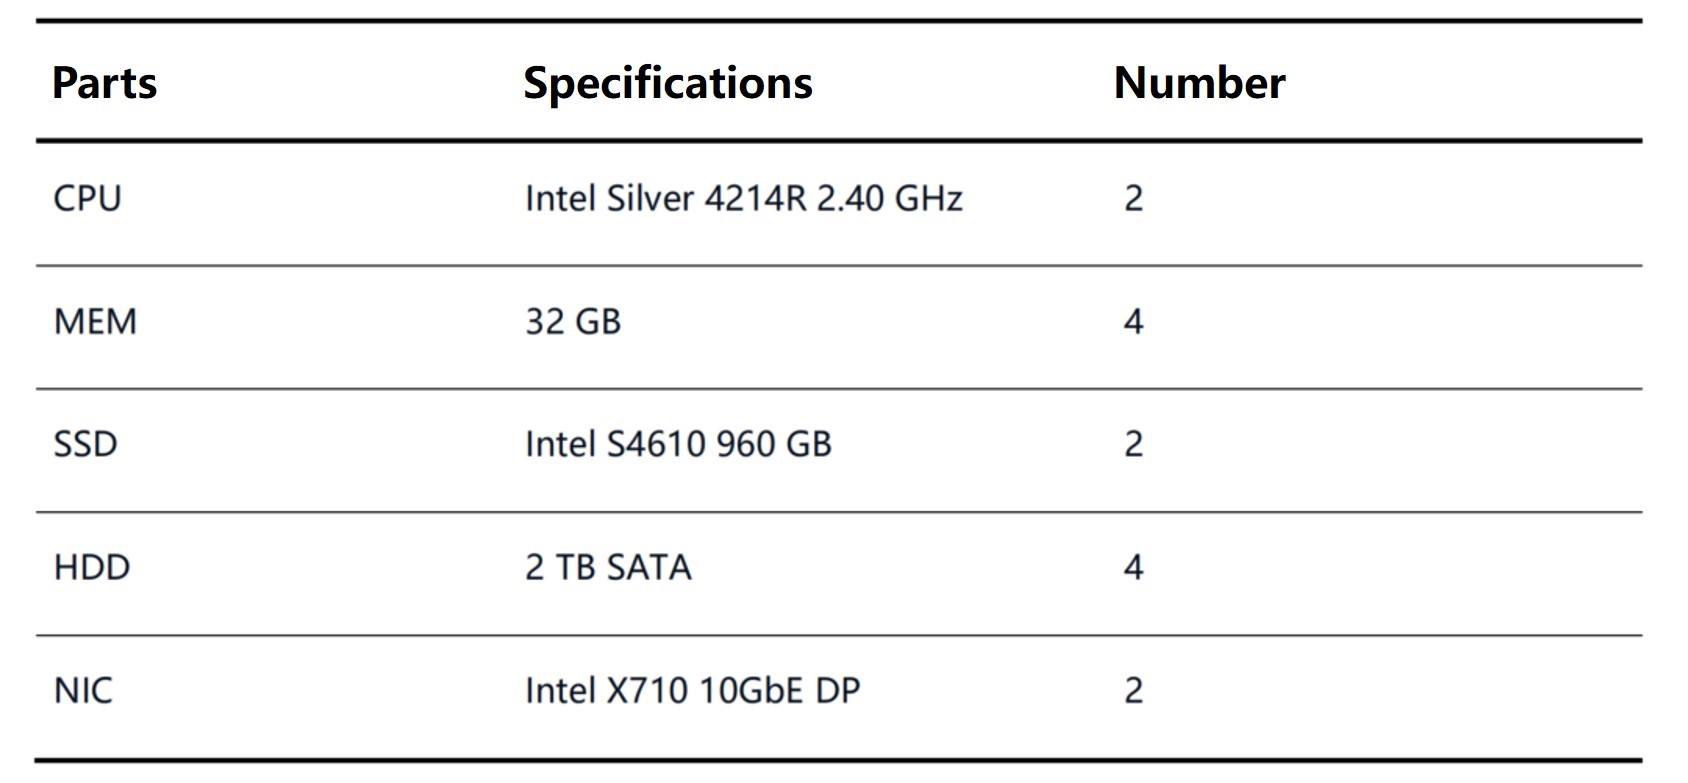Select the HDD row label

click(x=92, y=567)
